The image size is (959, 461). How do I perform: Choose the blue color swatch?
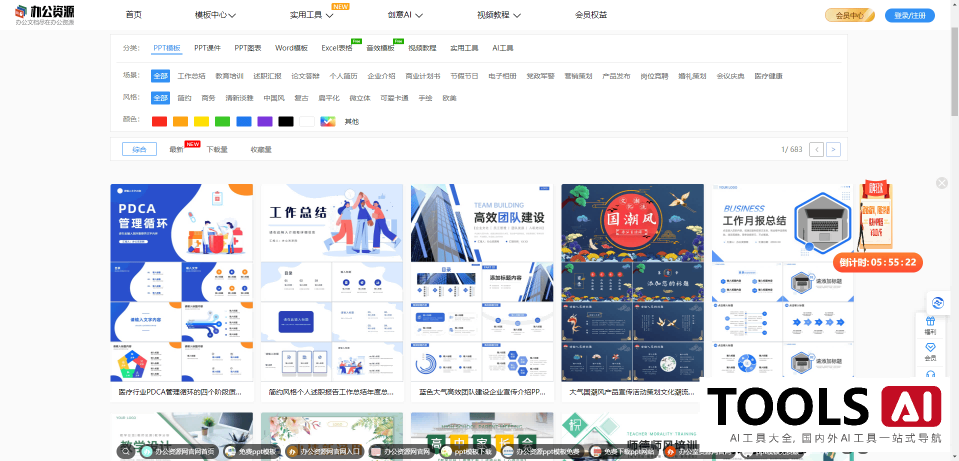243,121
